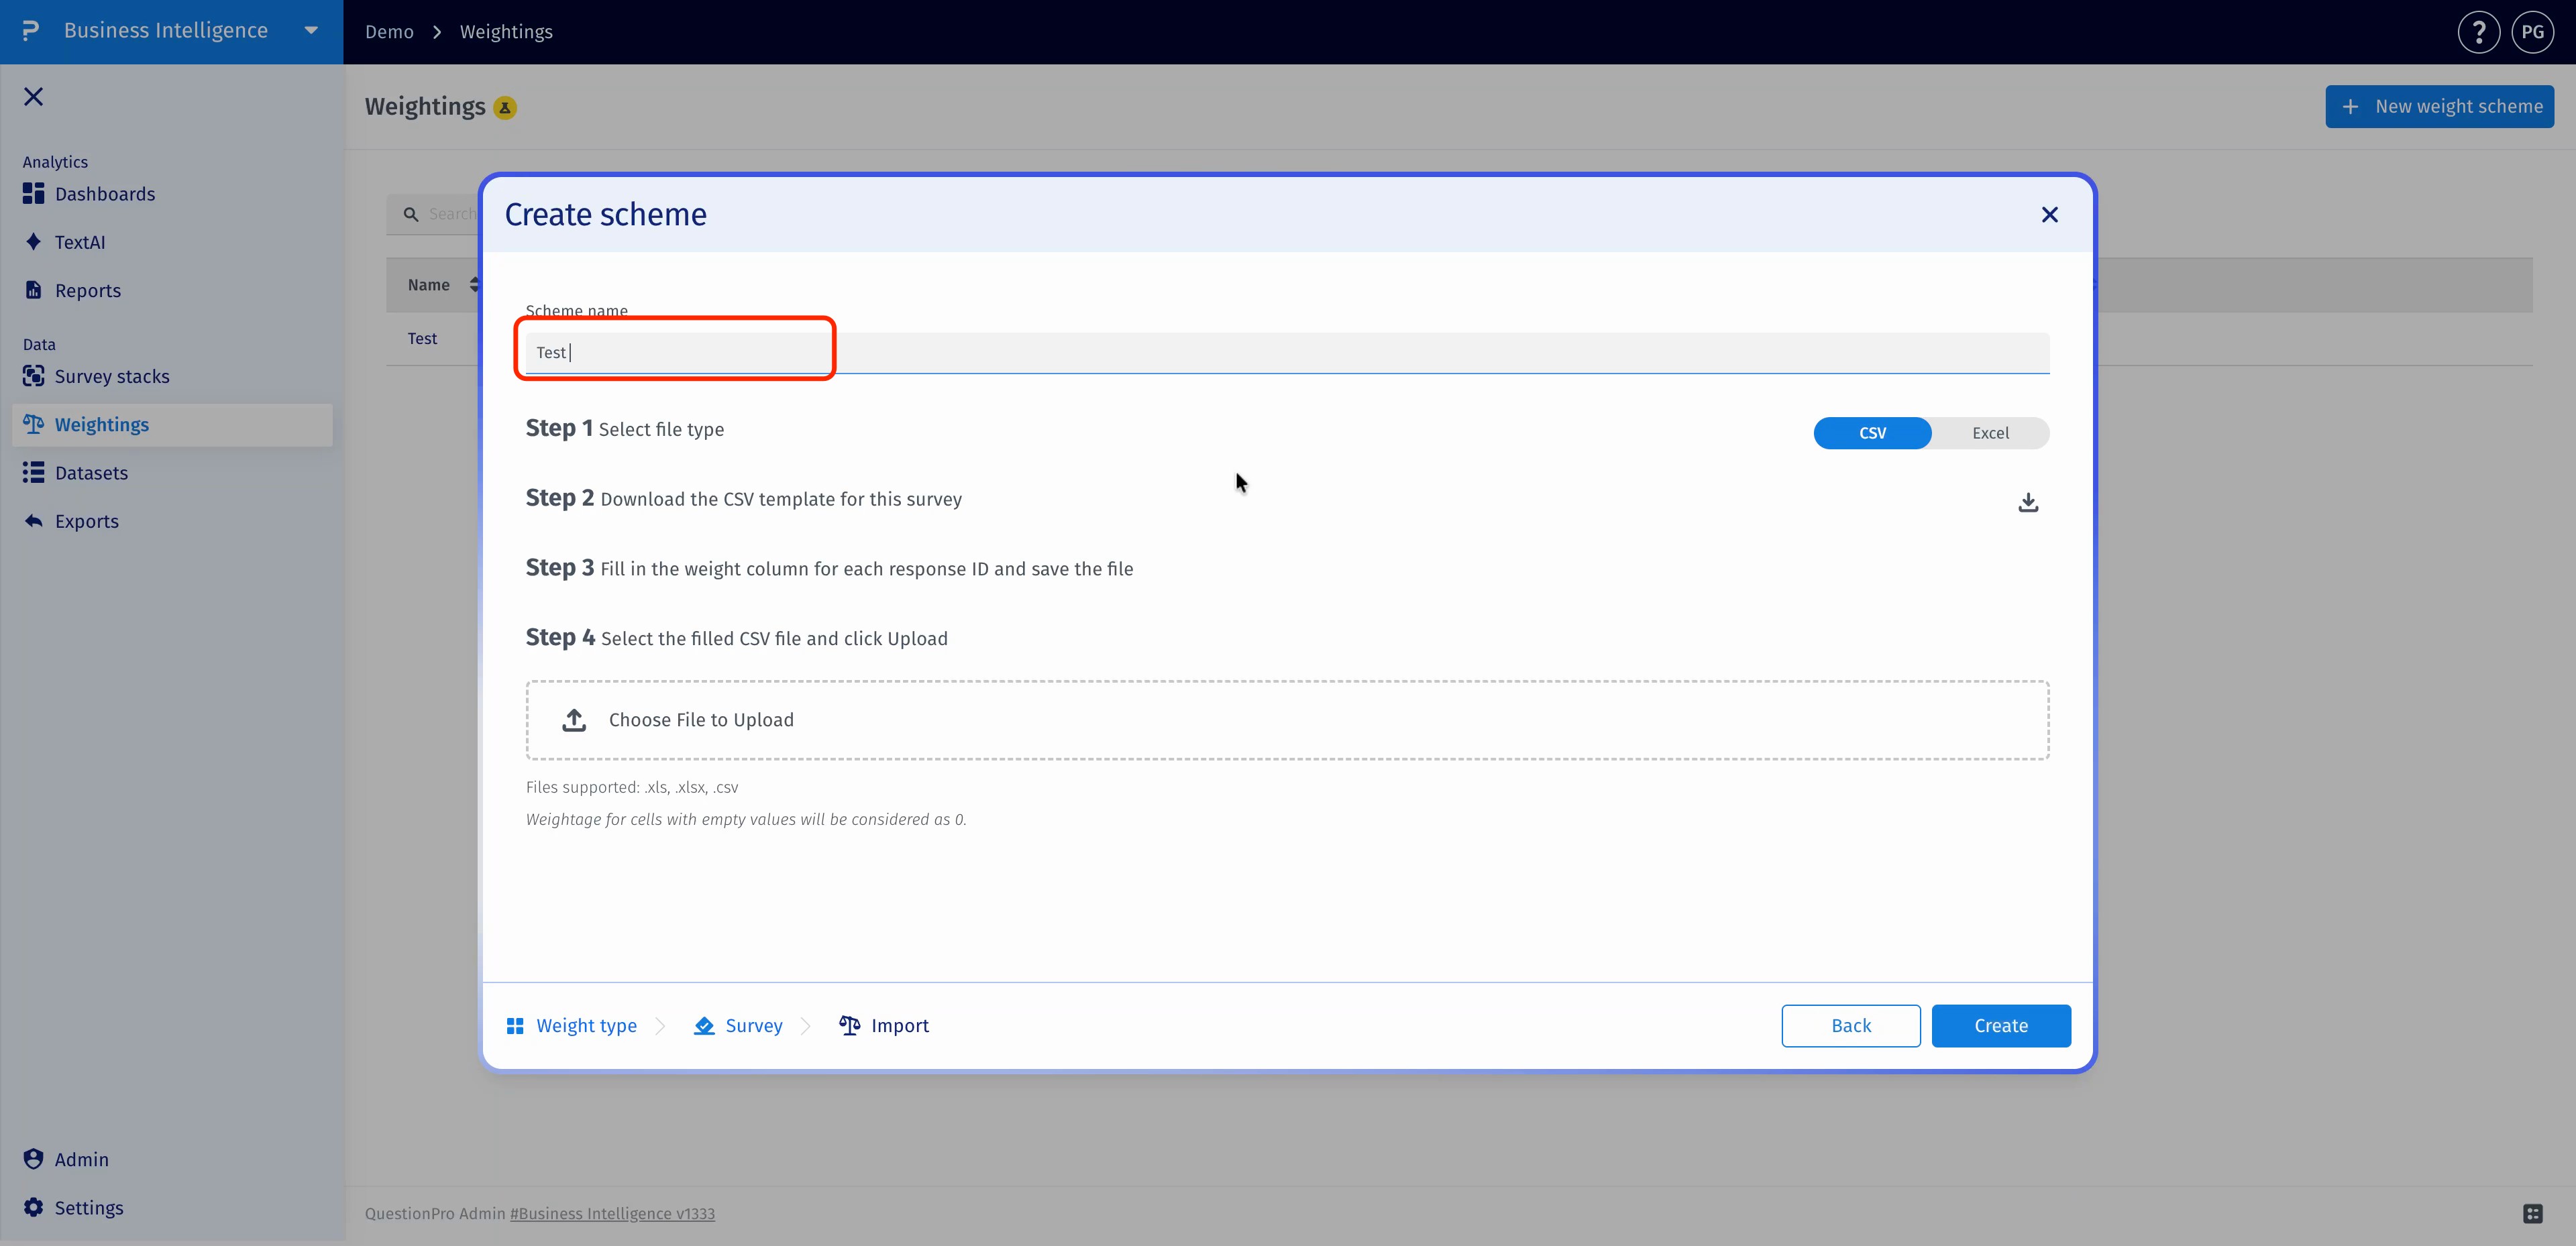Open Datasets in the sidebar
Image resolution: width=2576 pixels, height=1246 pixels.
[91, 473]
